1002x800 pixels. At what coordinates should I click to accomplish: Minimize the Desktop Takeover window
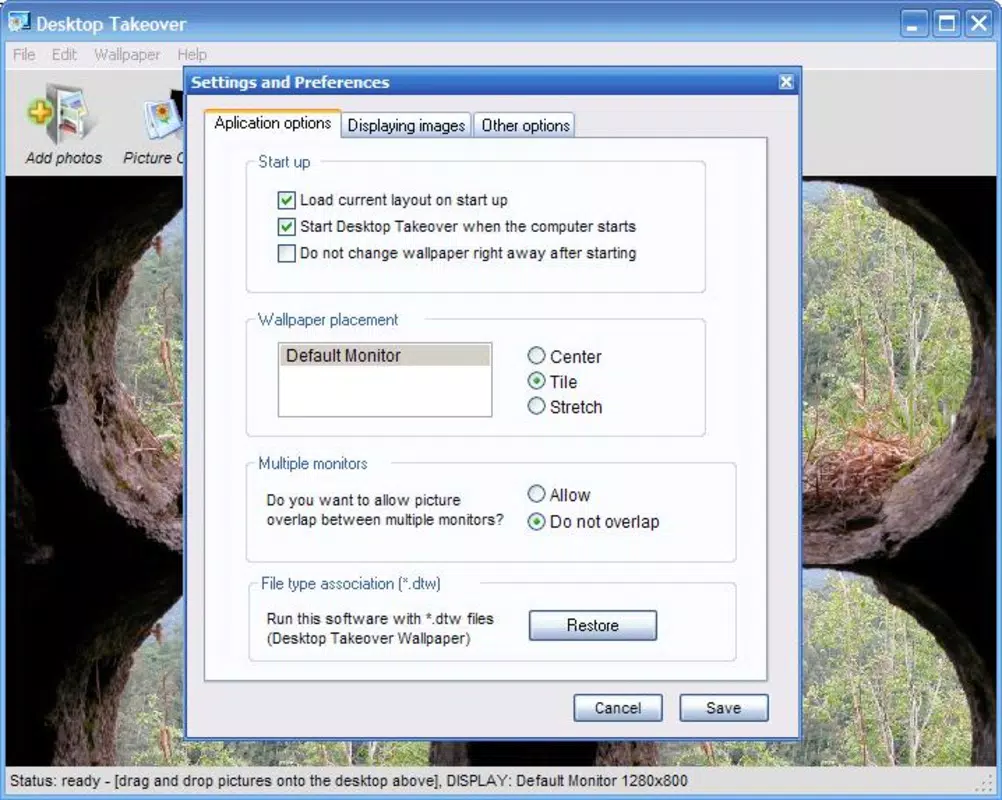pos(914,24)
